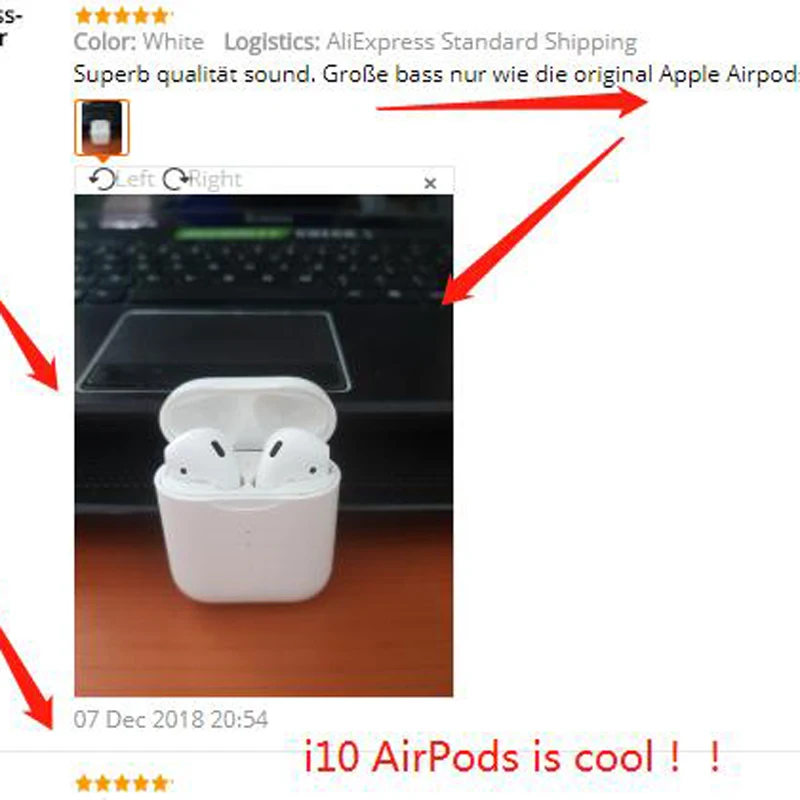Click the third star of top review rating

(122, 16)
